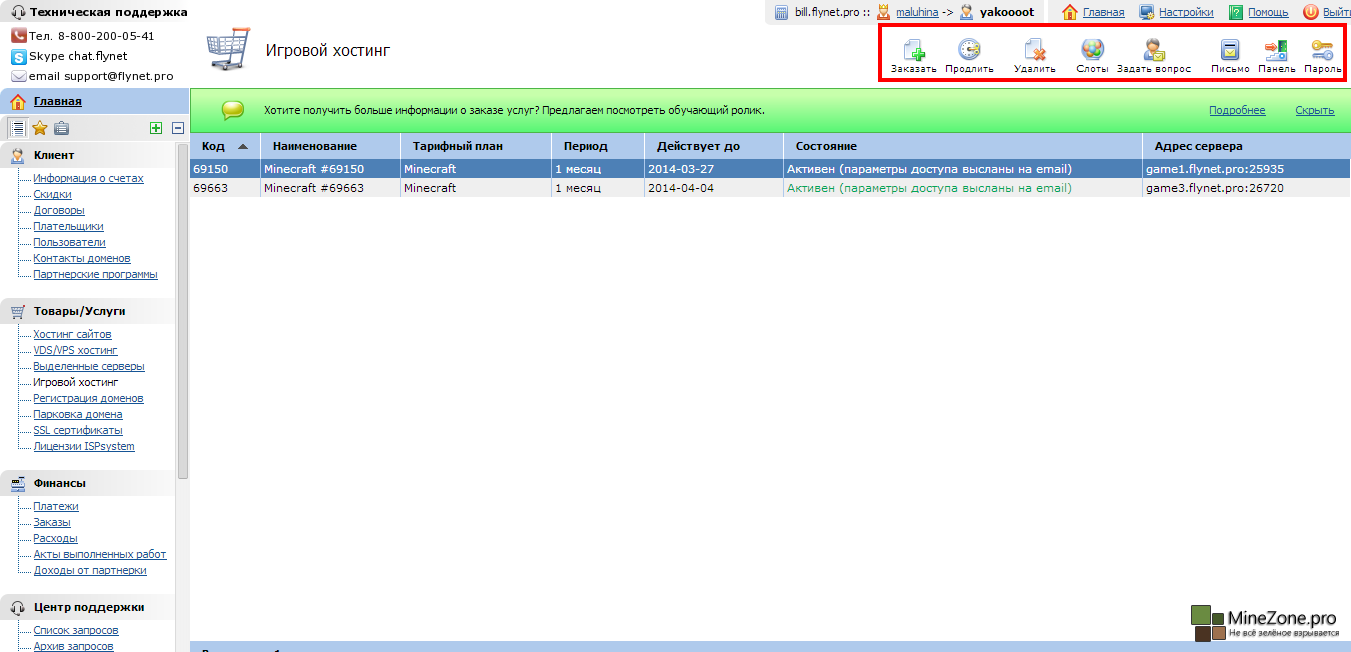This screenshot has width=1351, height=652.
Task: Click the Заказать order icon
Action: coord(913,51)
